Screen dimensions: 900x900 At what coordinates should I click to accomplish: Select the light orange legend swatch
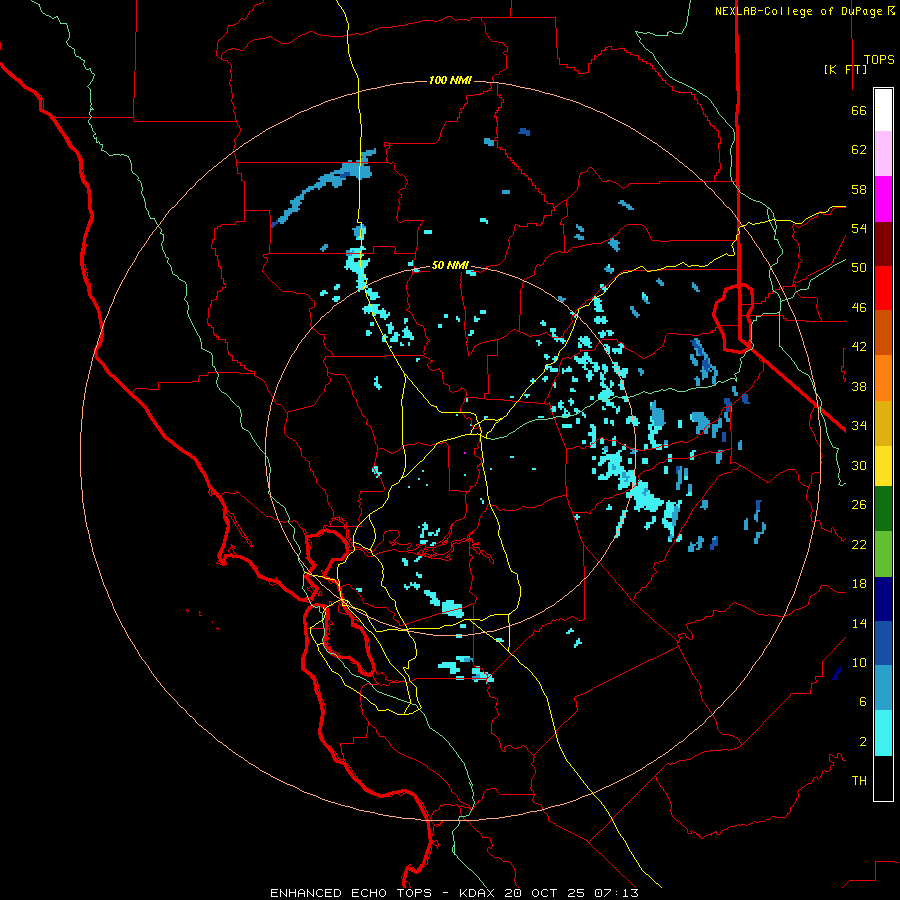click(x=883, y=378)
